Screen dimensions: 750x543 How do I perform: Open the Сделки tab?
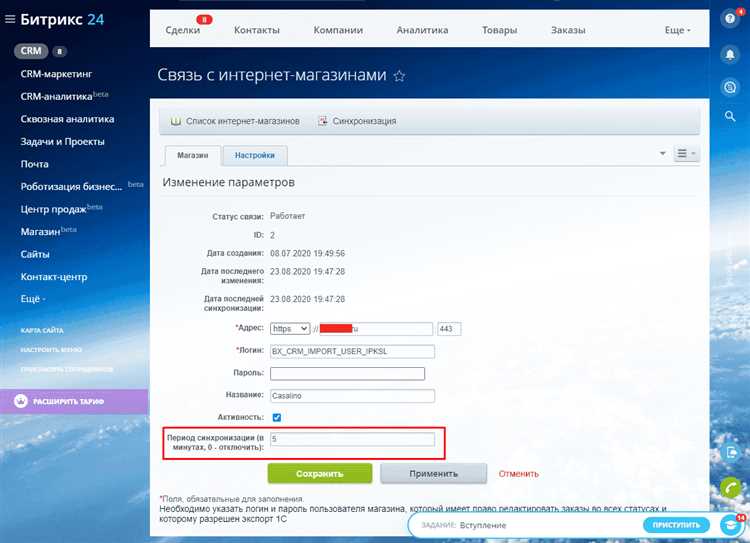point(183,30)
